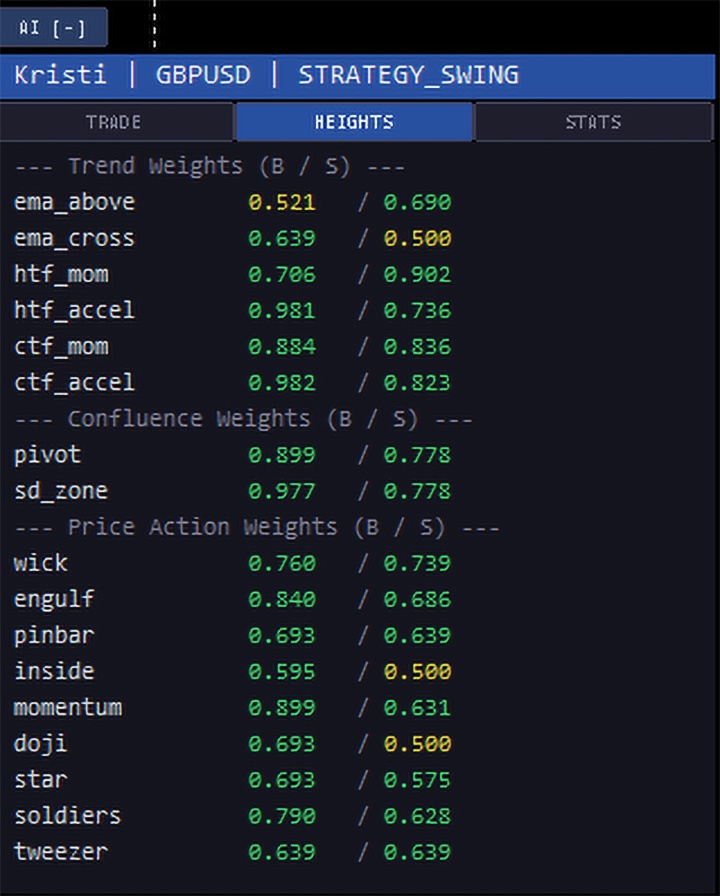The image size is (720, 896).
Task: Click the ema_above weight row label
Action: click(74, 202)
